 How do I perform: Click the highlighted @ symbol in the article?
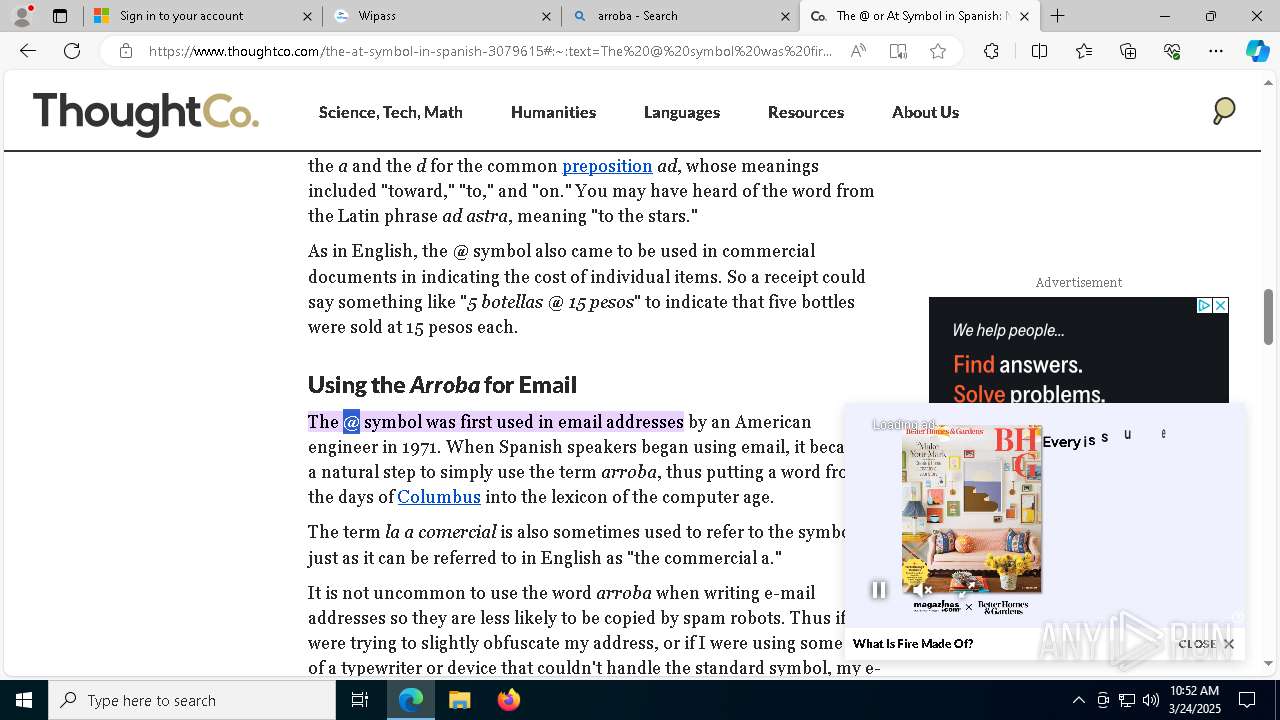(351, 422)
